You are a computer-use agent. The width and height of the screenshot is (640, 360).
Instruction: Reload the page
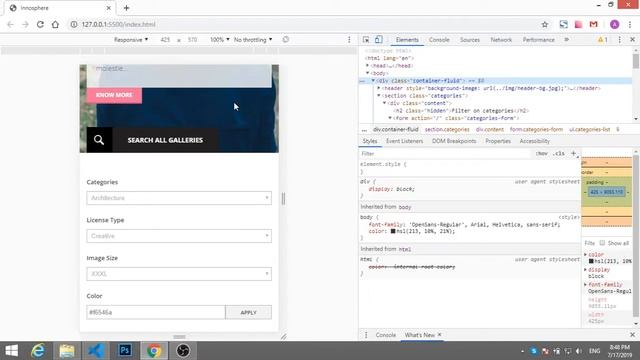[40, 24]
